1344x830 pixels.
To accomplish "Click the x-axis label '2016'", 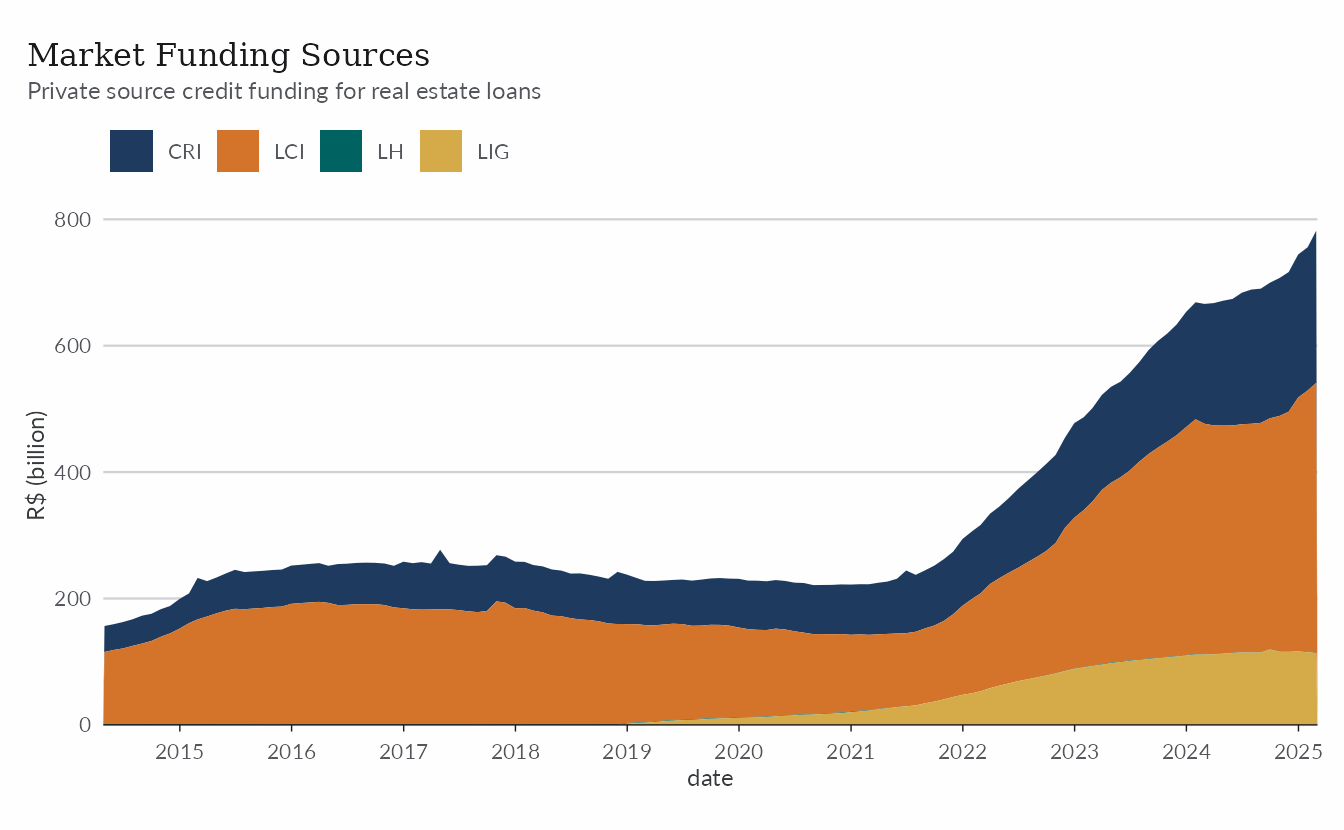I will [291, 751].
